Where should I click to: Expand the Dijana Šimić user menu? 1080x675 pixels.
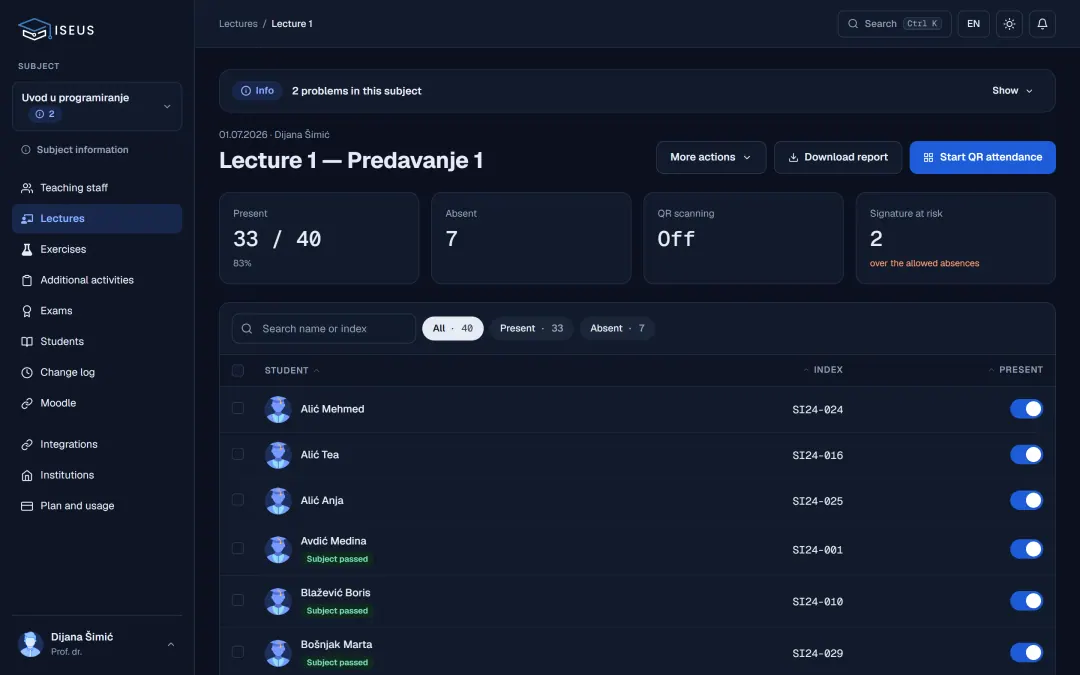pos(97,644)
